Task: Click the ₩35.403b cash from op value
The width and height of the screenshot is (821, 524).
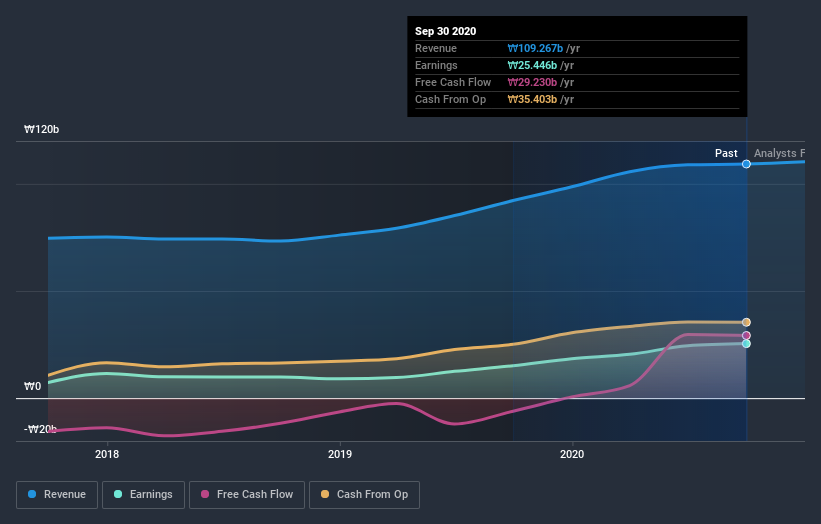Action: click(532, 99)
